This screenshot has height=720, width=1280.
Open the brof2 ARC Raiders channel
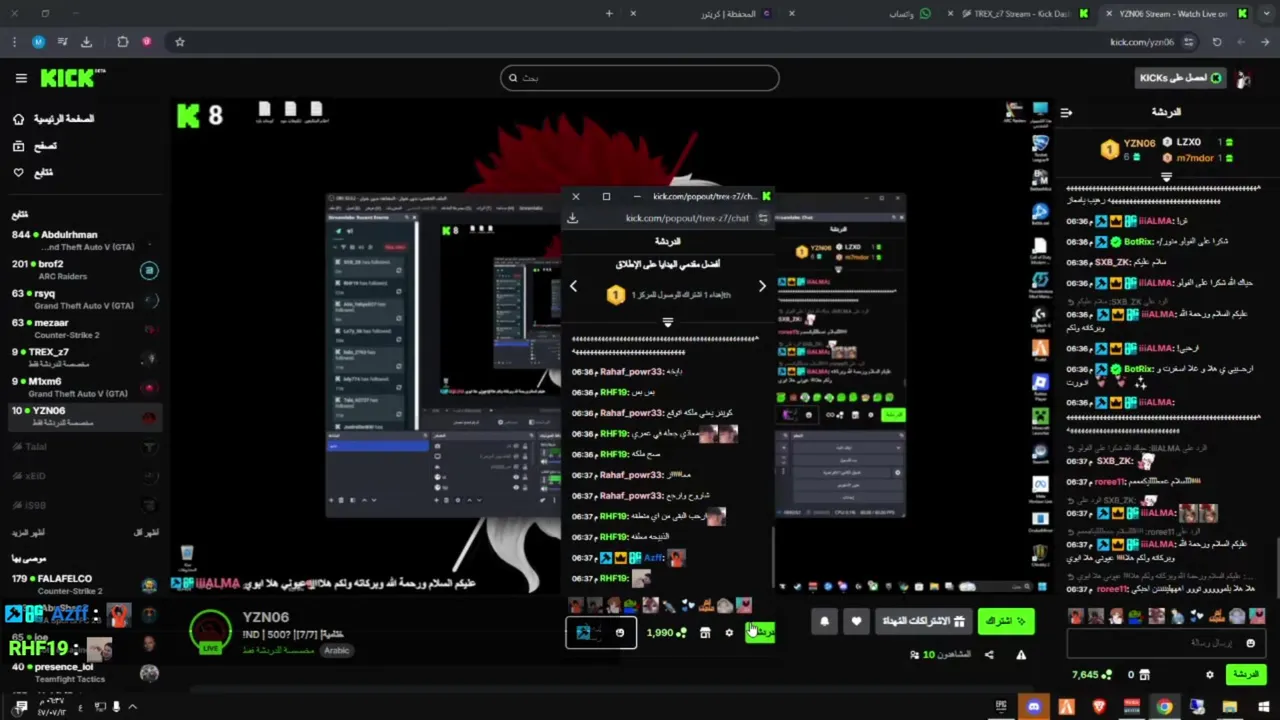click(x=85, y=270)
